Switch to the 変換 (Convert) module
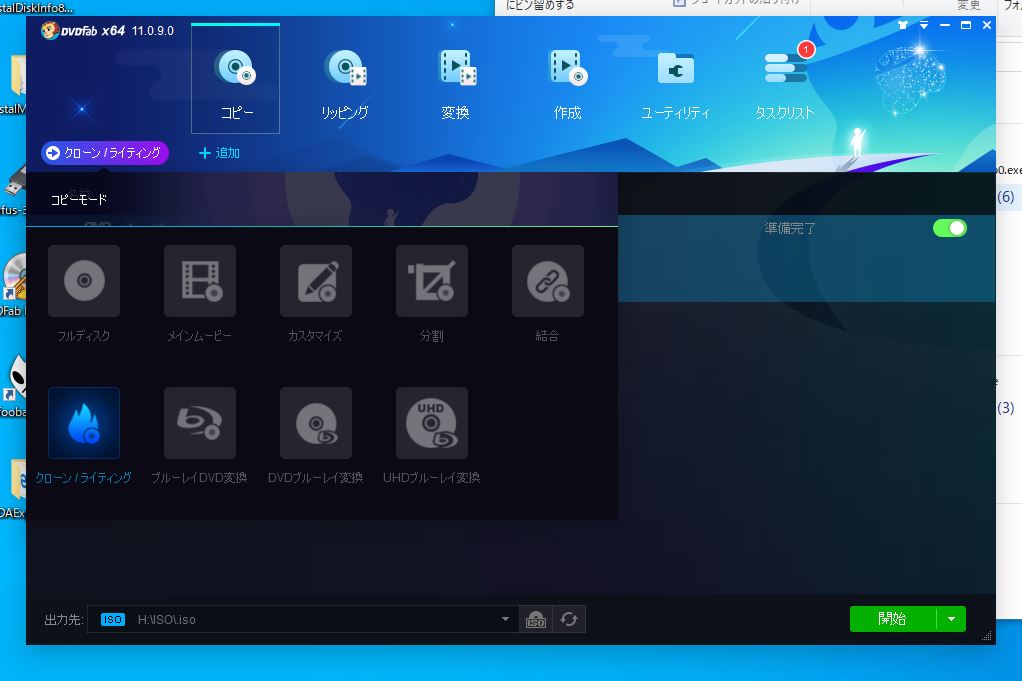The image size is (1022, 681). 456,84
